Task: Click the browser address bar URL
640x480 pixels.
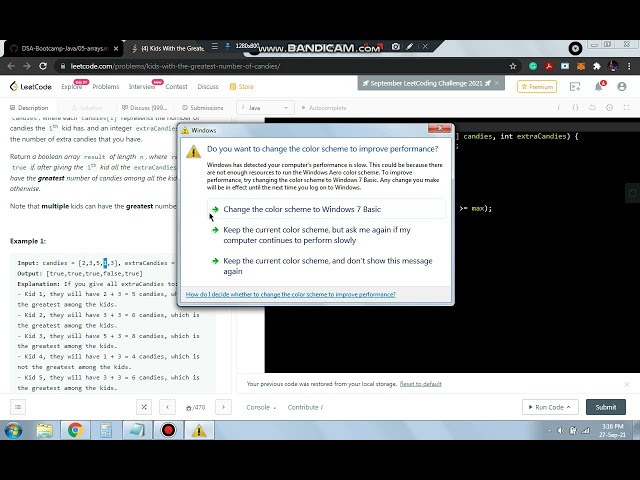Action: click(x=175, y=66)
